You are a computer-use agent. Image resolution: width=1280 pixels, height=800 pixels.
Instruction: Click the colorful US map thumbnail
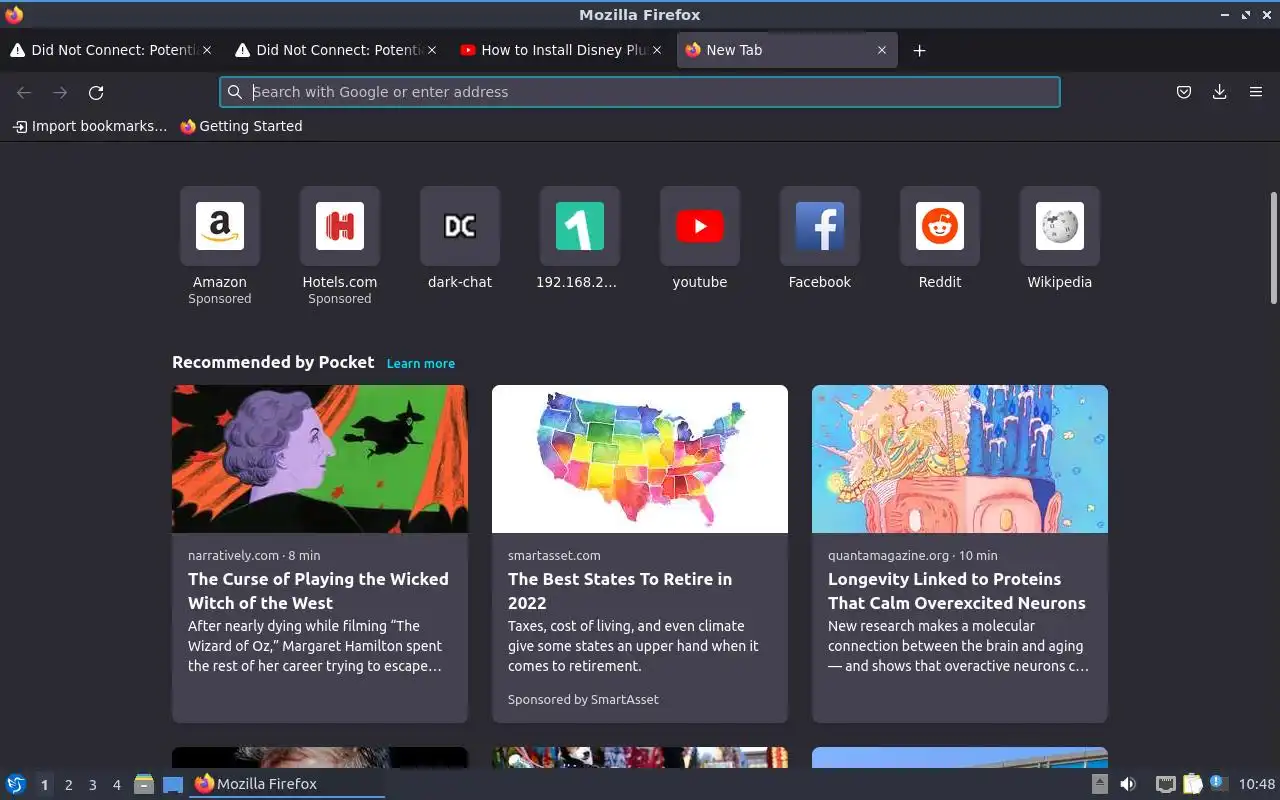point(640,459)
